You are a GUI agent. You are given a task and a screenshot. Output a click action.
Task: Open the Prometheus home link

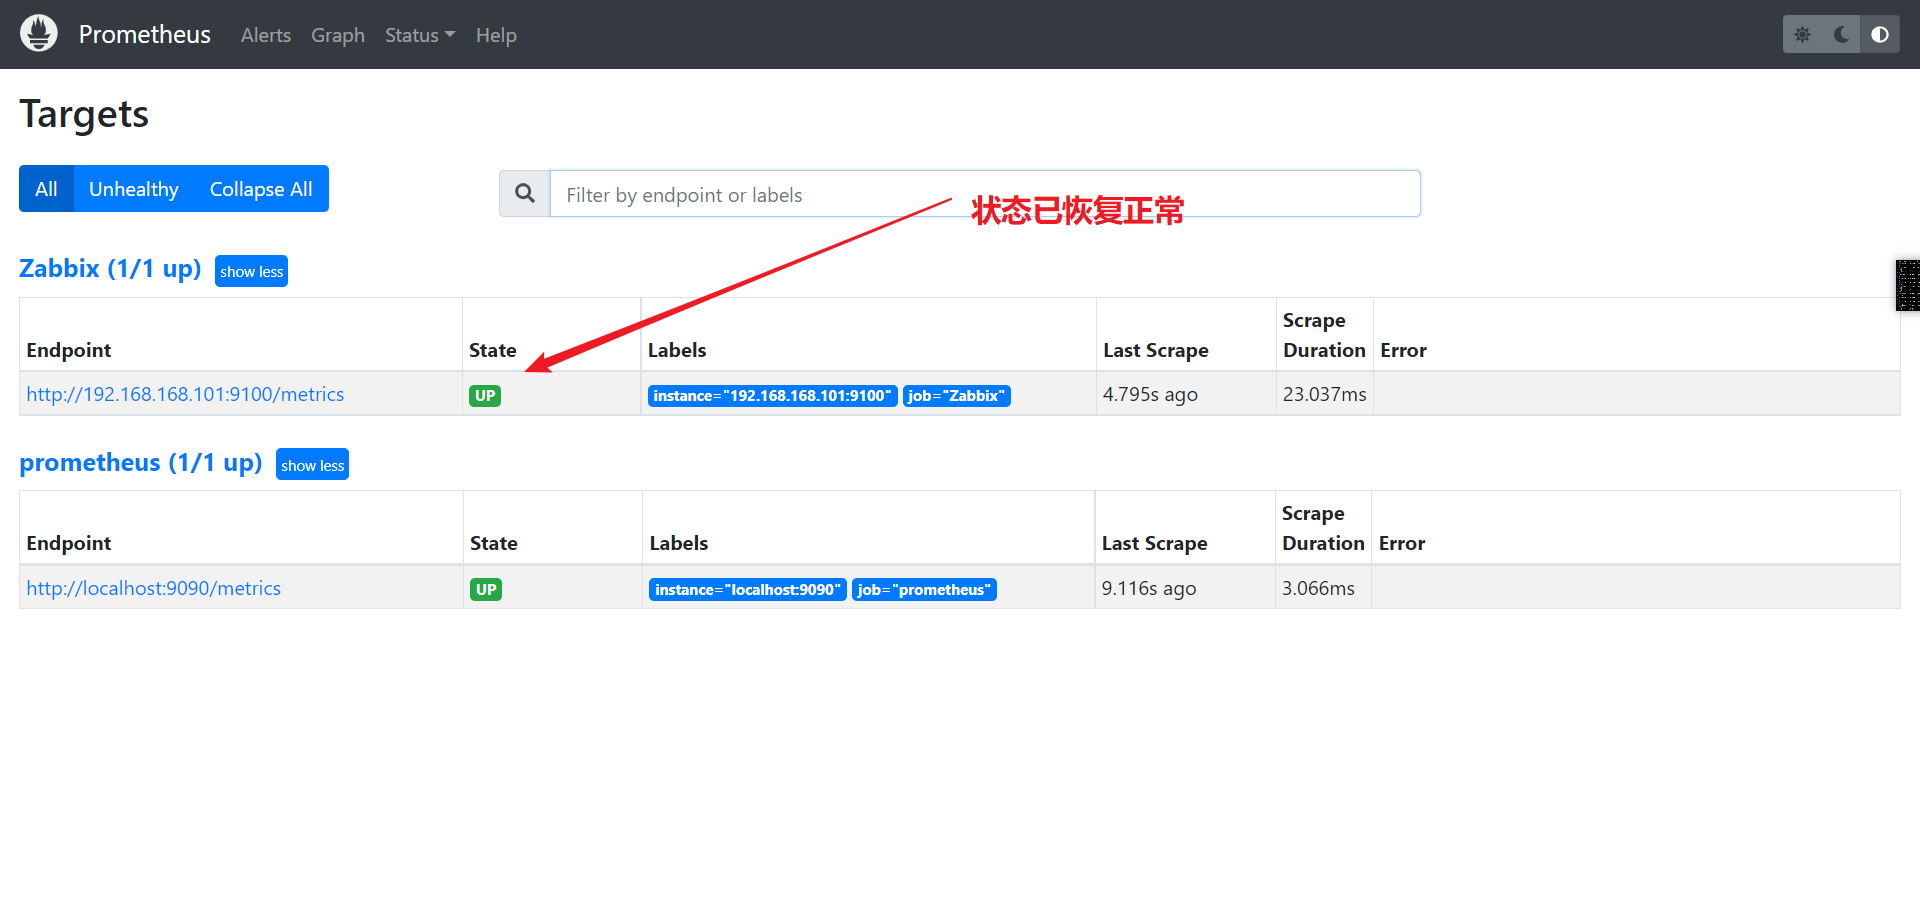(x=144, y=35)
